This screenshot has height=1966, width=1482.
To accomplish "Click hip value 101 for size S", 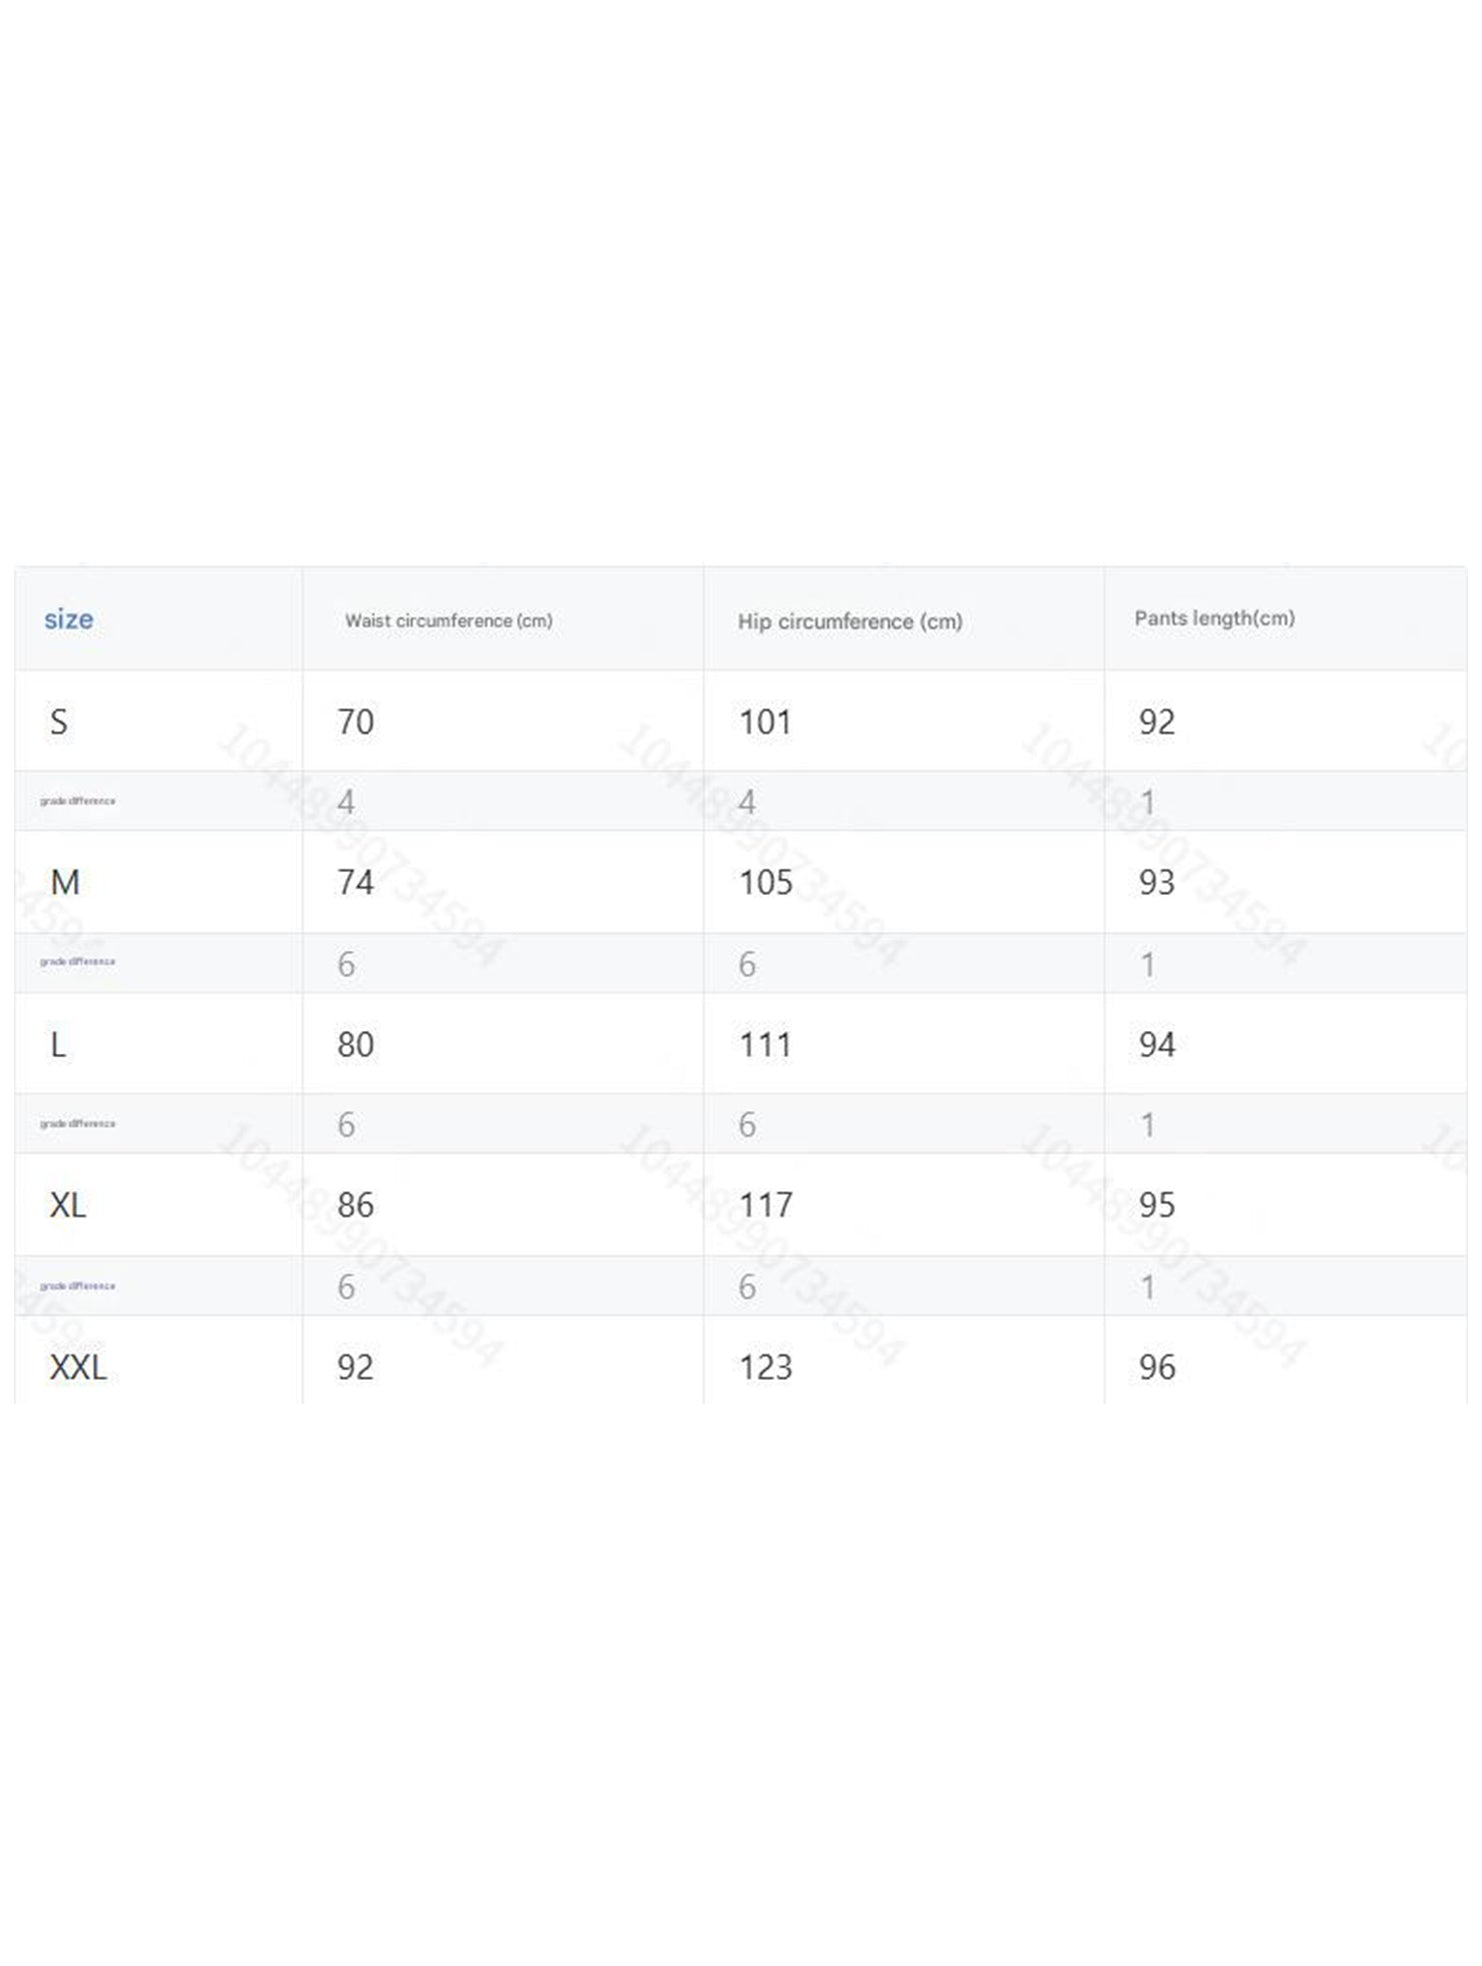I will 765,722.
